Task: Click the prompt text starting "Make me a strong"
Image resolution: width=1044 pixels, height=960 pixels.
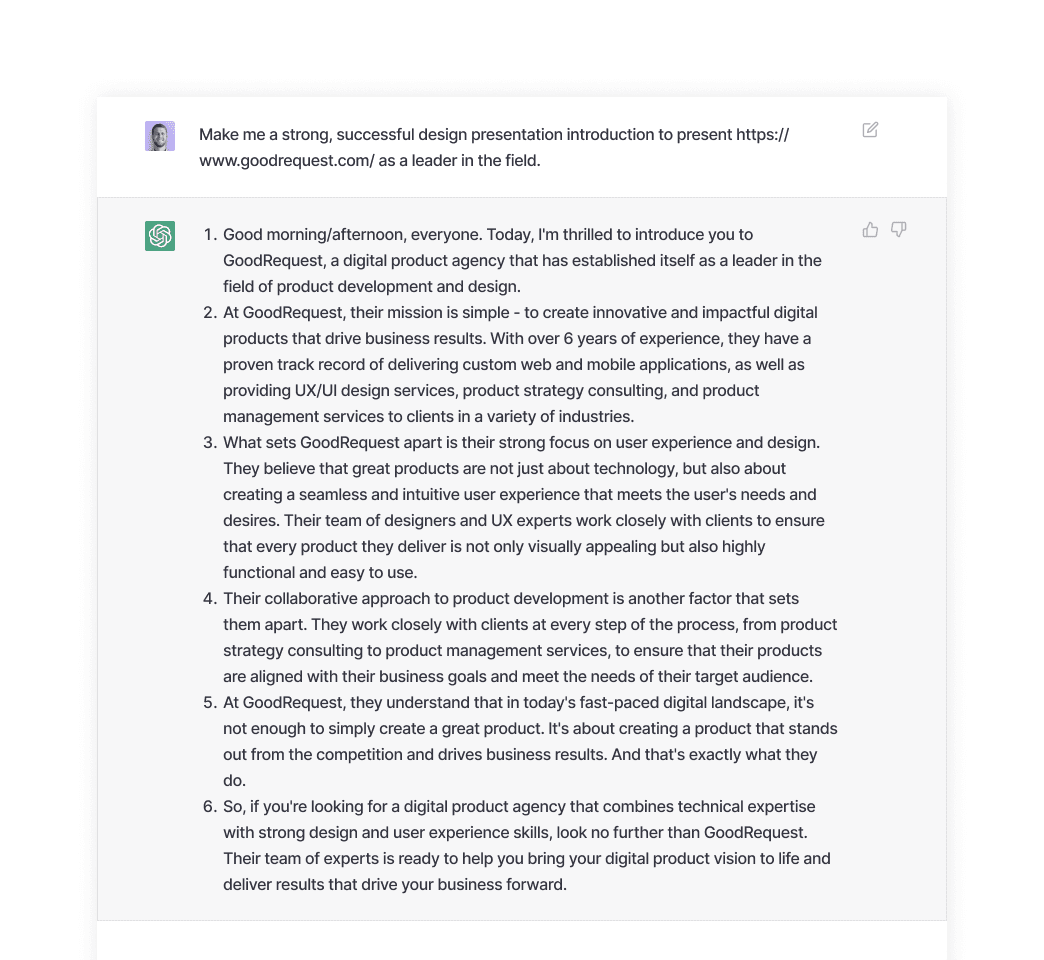Action: 494,147
